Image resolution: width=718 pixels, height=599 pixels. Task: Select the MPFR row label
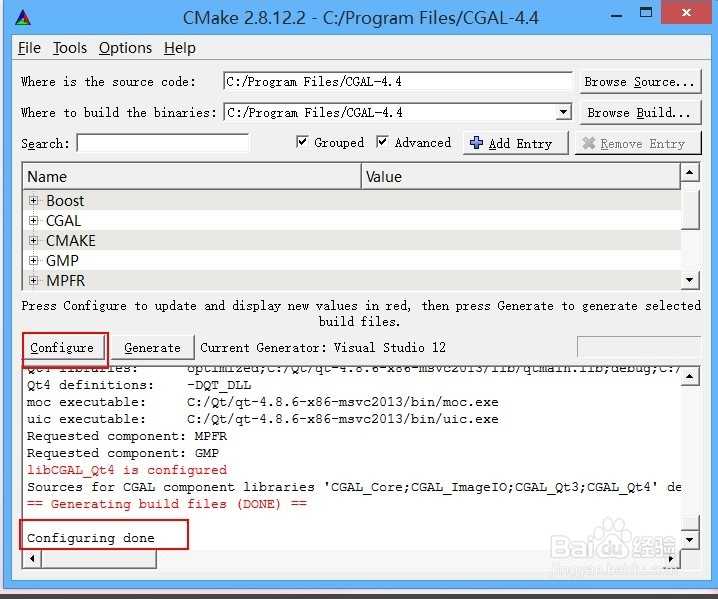[x=65, y=280]
